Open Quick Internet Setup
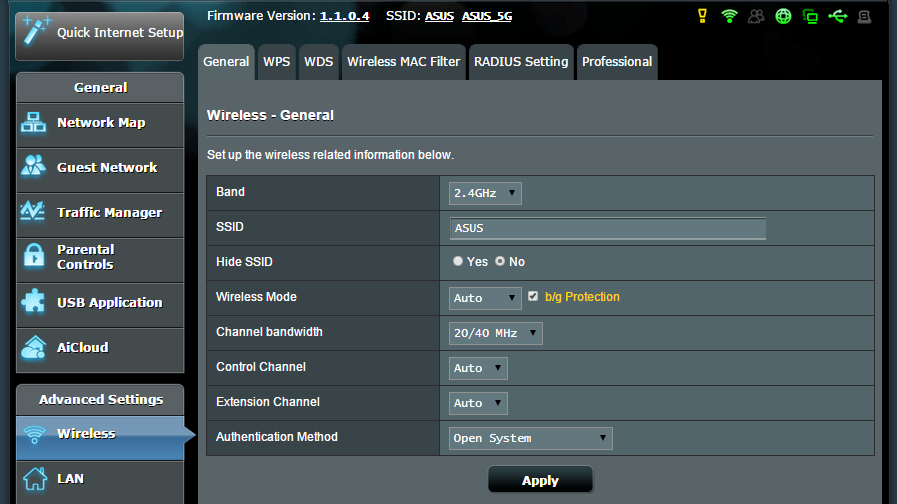The width and height of the screenshot is (897, 504). (x=100, y=35)
